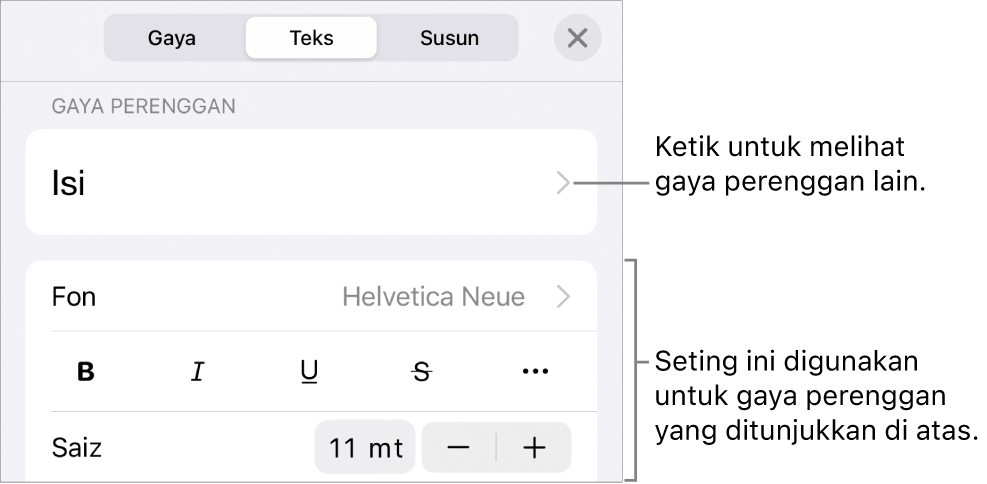Open the Susun tab

coord(449,38)
